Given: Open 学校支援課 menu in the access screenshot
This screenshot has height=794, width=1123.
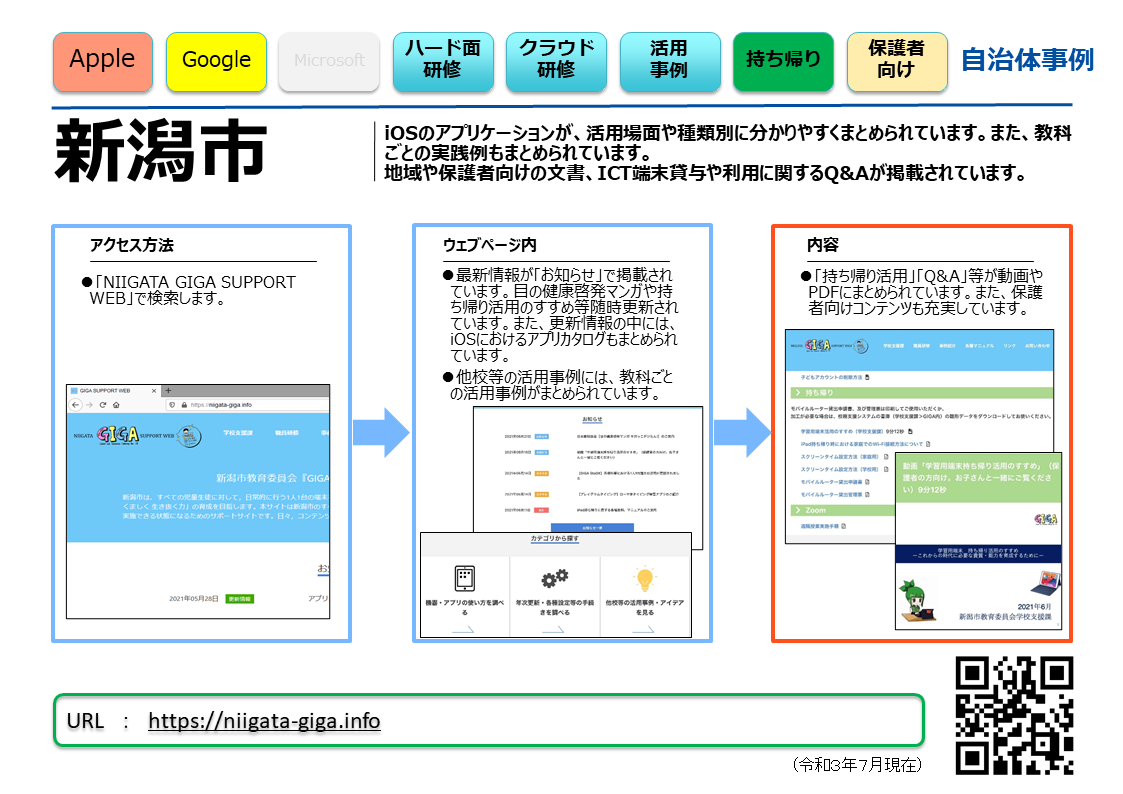Looking at the screenshot, I should point(238,433).
